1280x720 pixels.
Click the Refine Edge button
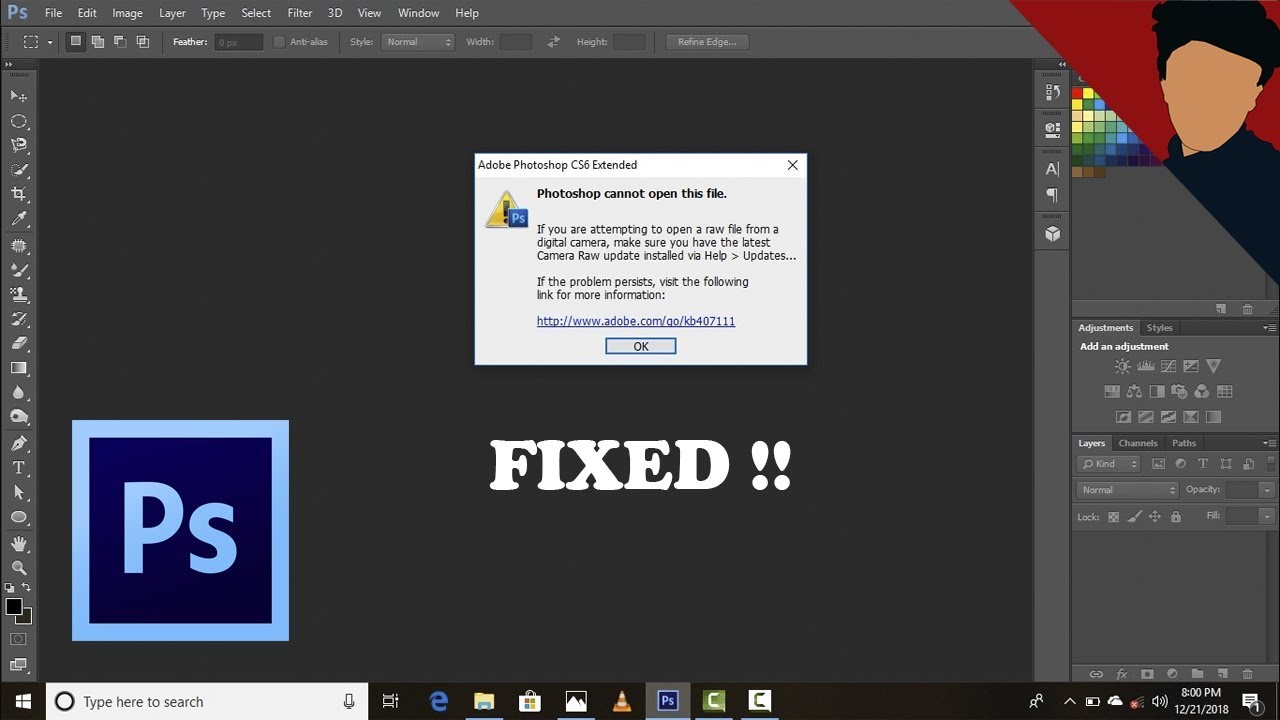click(707, 42)
